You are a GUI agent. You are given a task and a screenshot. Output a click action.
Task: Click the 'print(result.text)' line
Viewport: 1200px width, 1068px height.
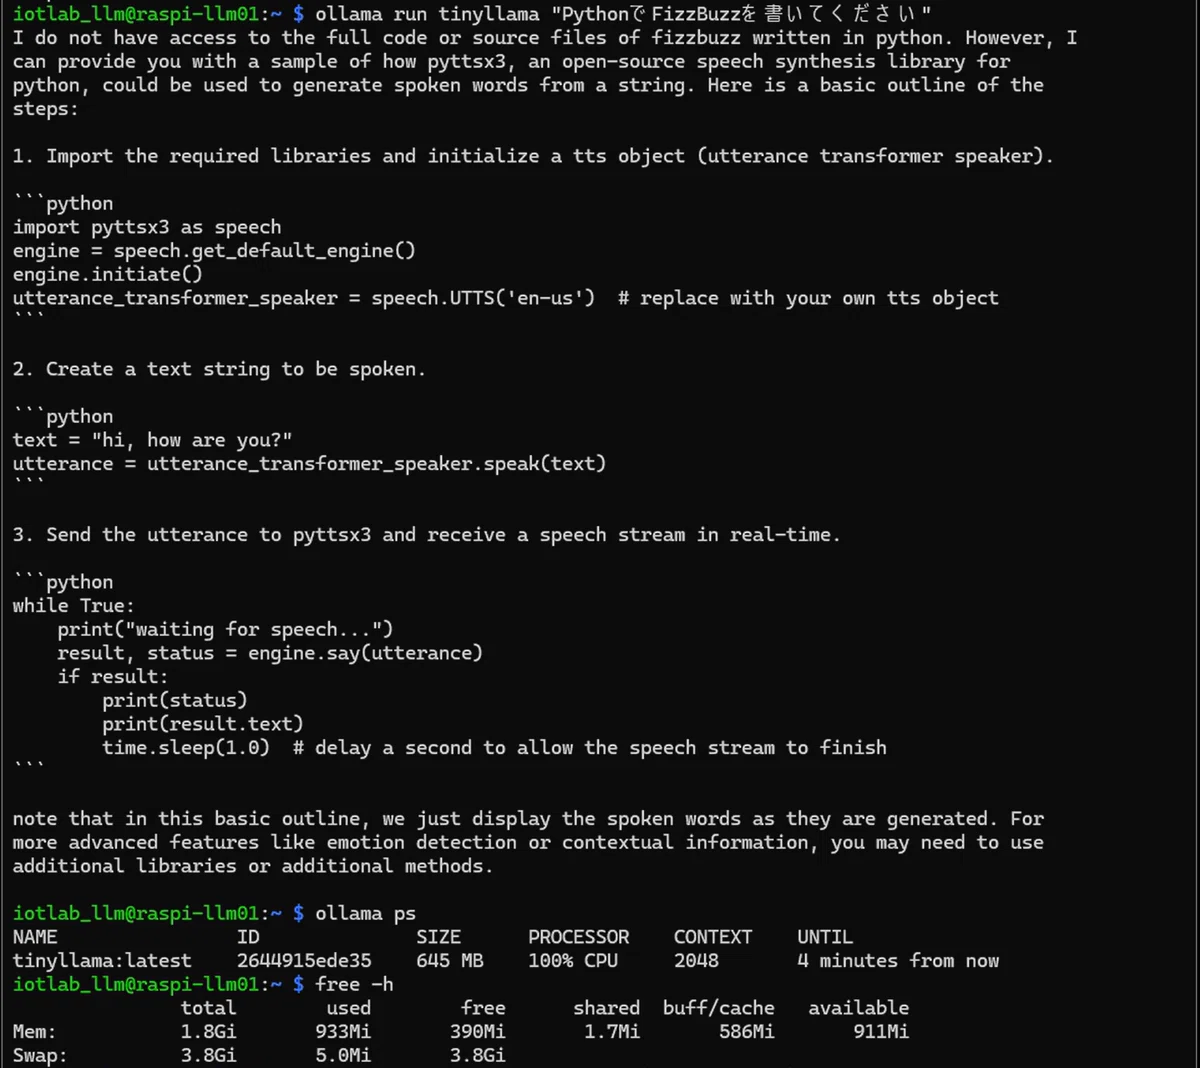(x=202, y=724)
